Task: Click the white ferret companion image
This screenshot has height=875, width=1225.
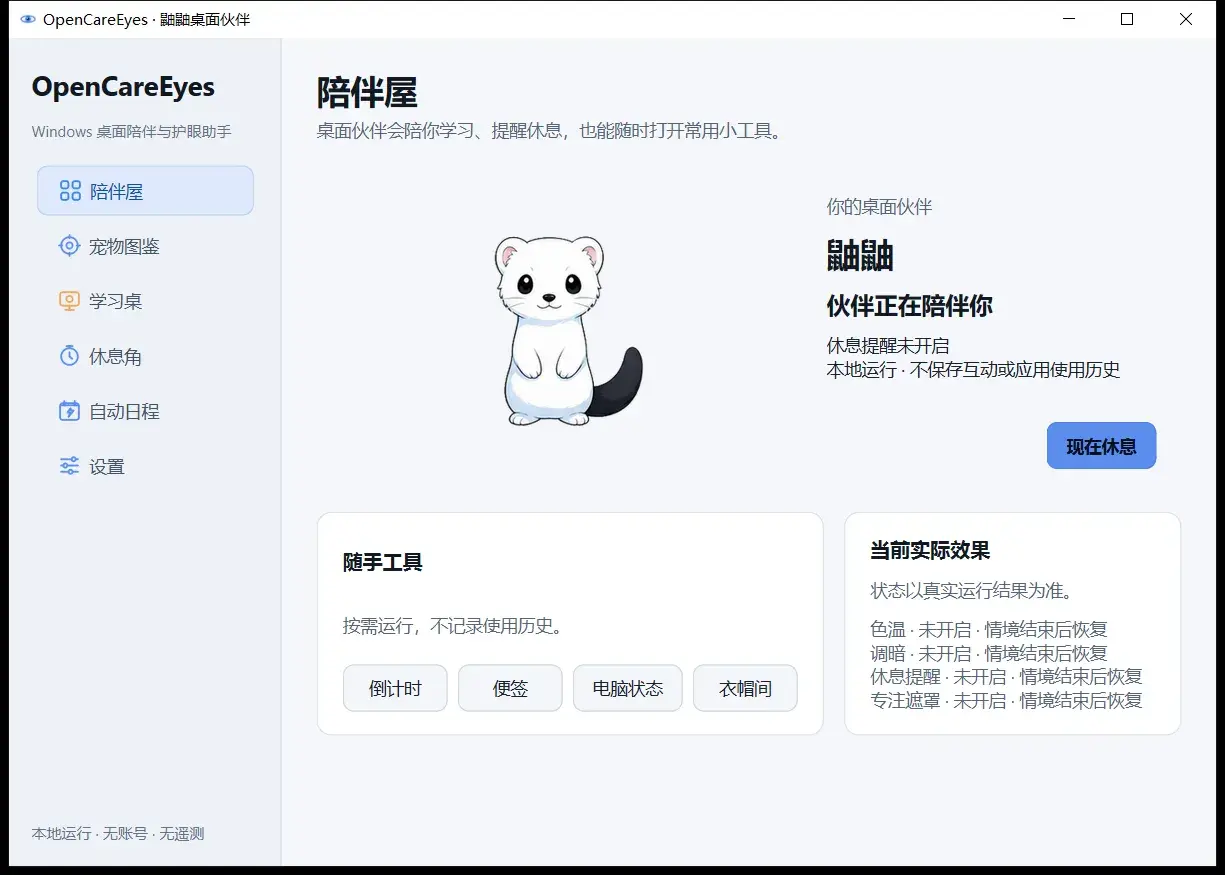Action: click(567, 330)
